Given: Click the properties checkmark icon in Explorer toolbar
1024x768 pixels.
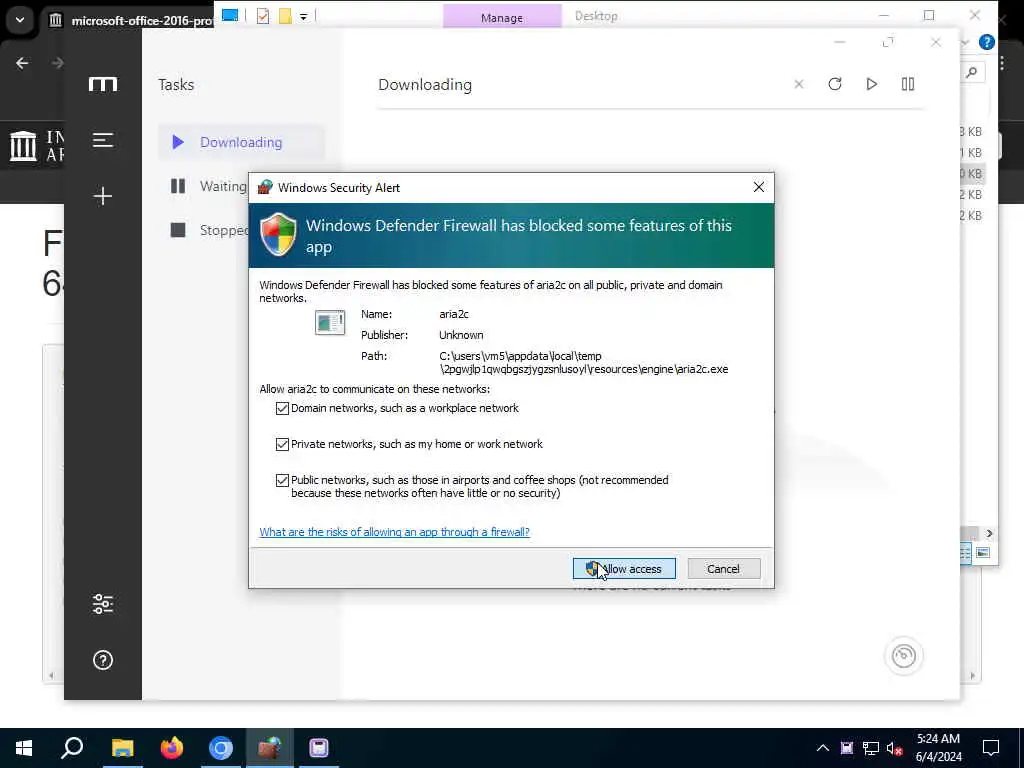Looking at the screenshot, I should pyautogui.click(x=263, y=16).
